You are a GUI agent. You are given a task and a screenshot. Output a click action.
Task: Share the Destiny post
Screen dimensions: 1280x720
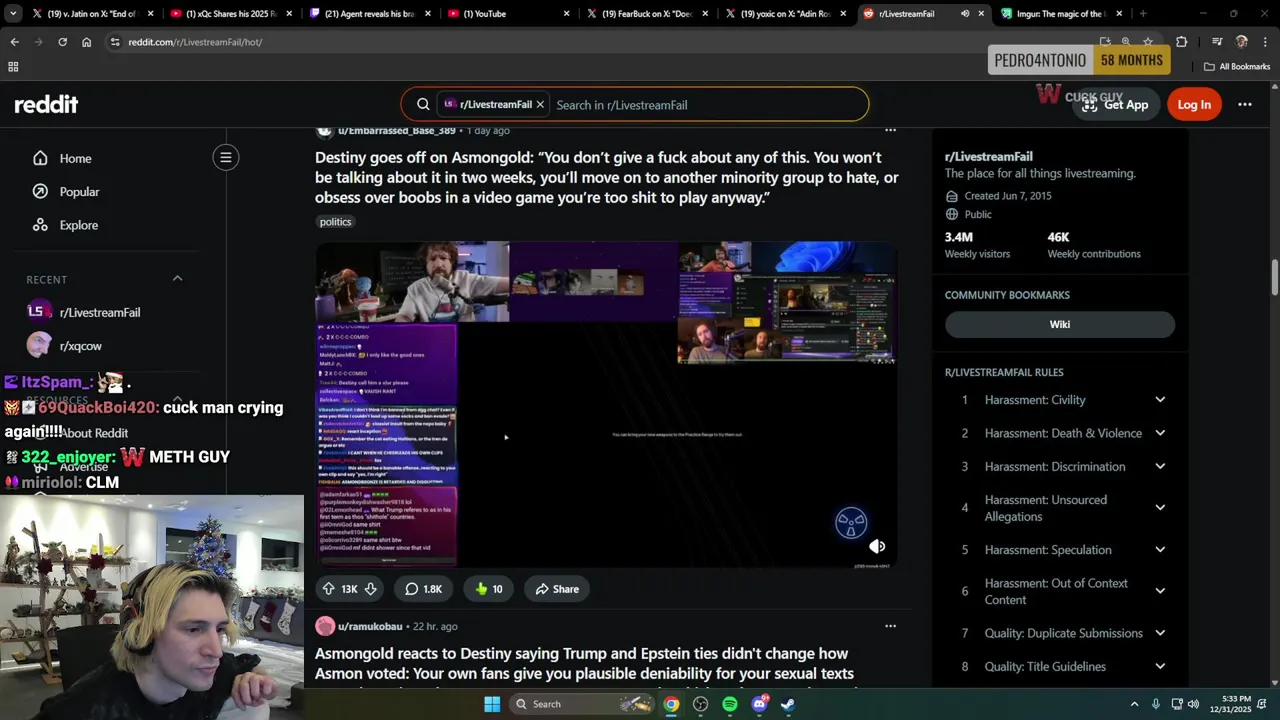tap(557, 589)
